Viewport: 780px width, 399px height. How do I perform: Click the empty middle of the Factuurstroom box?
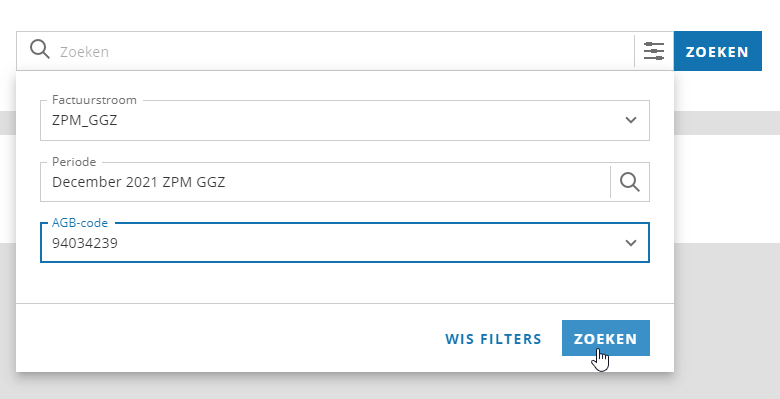[x=368, y=120]
